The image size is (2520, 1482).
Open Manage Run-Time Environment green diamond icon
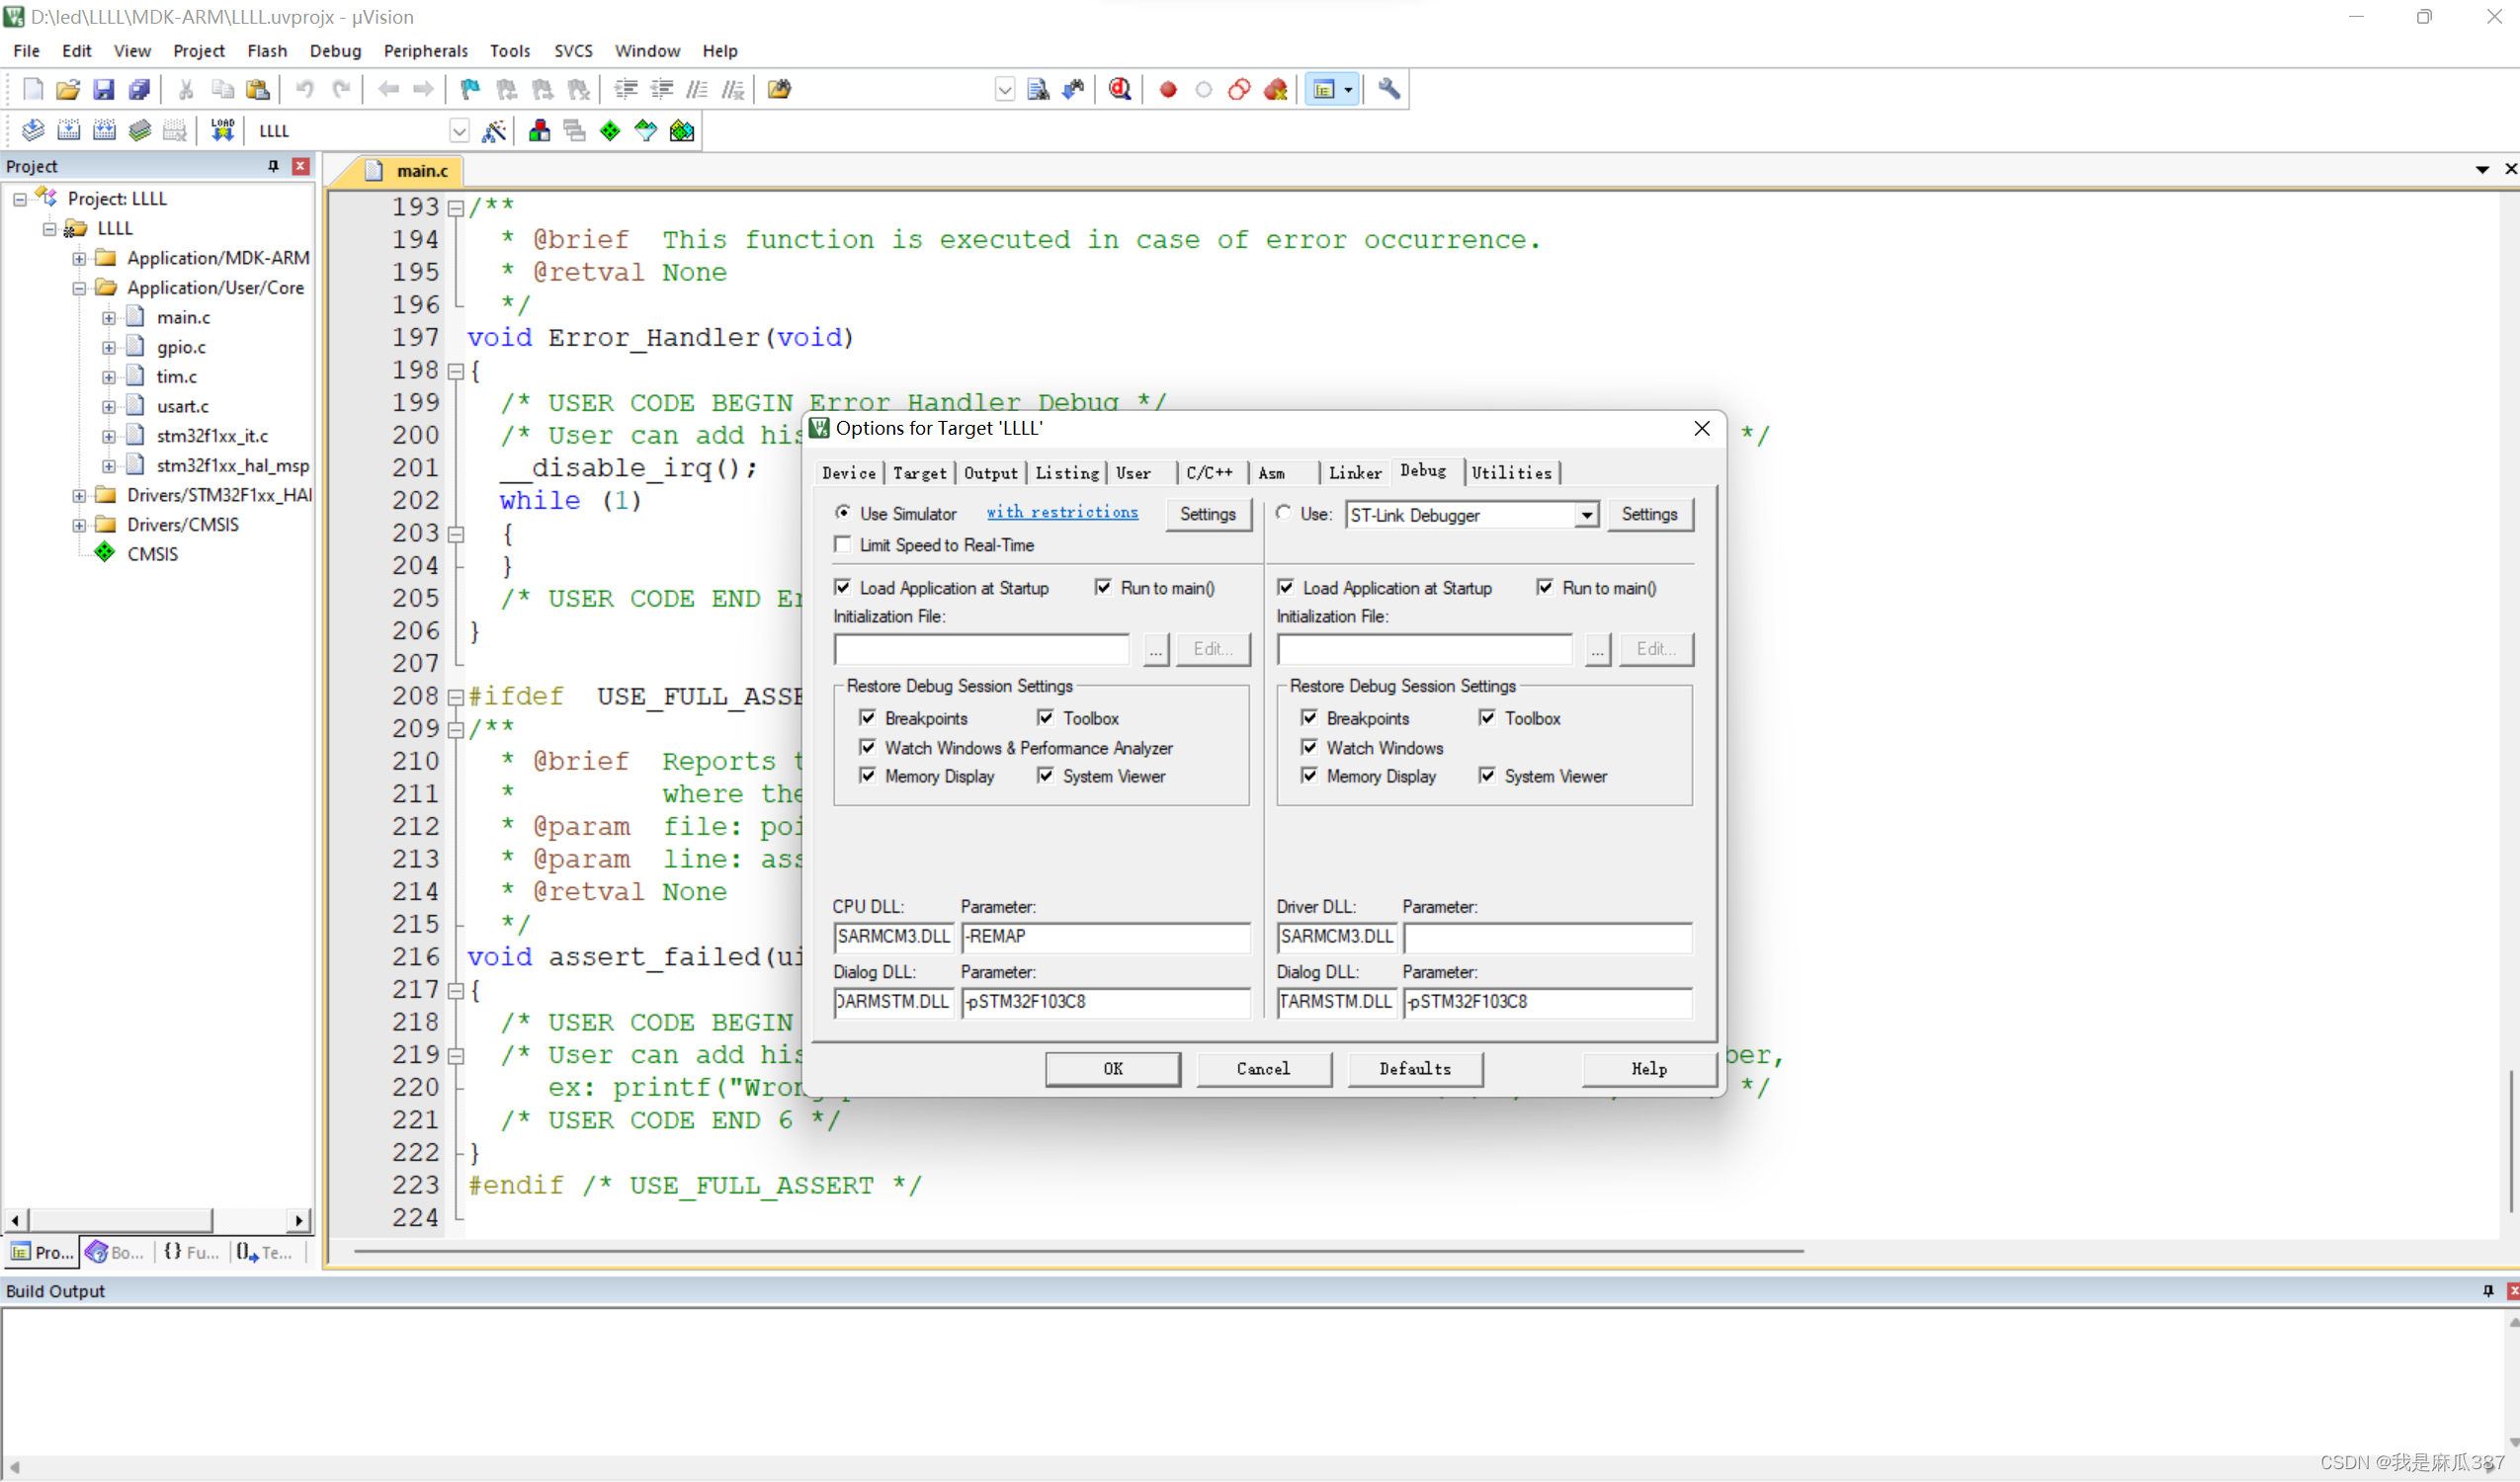pyautogui.click(x=610, y=130)
